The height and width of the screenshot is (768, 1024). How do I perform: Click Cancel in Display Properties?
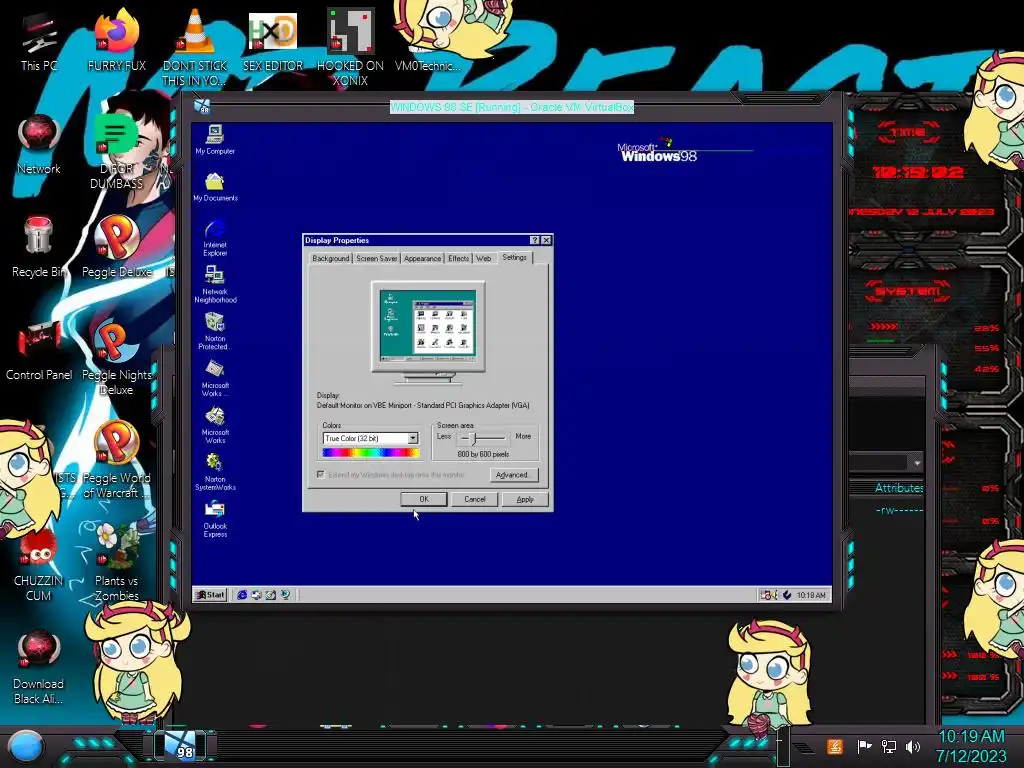coord(475,499)
